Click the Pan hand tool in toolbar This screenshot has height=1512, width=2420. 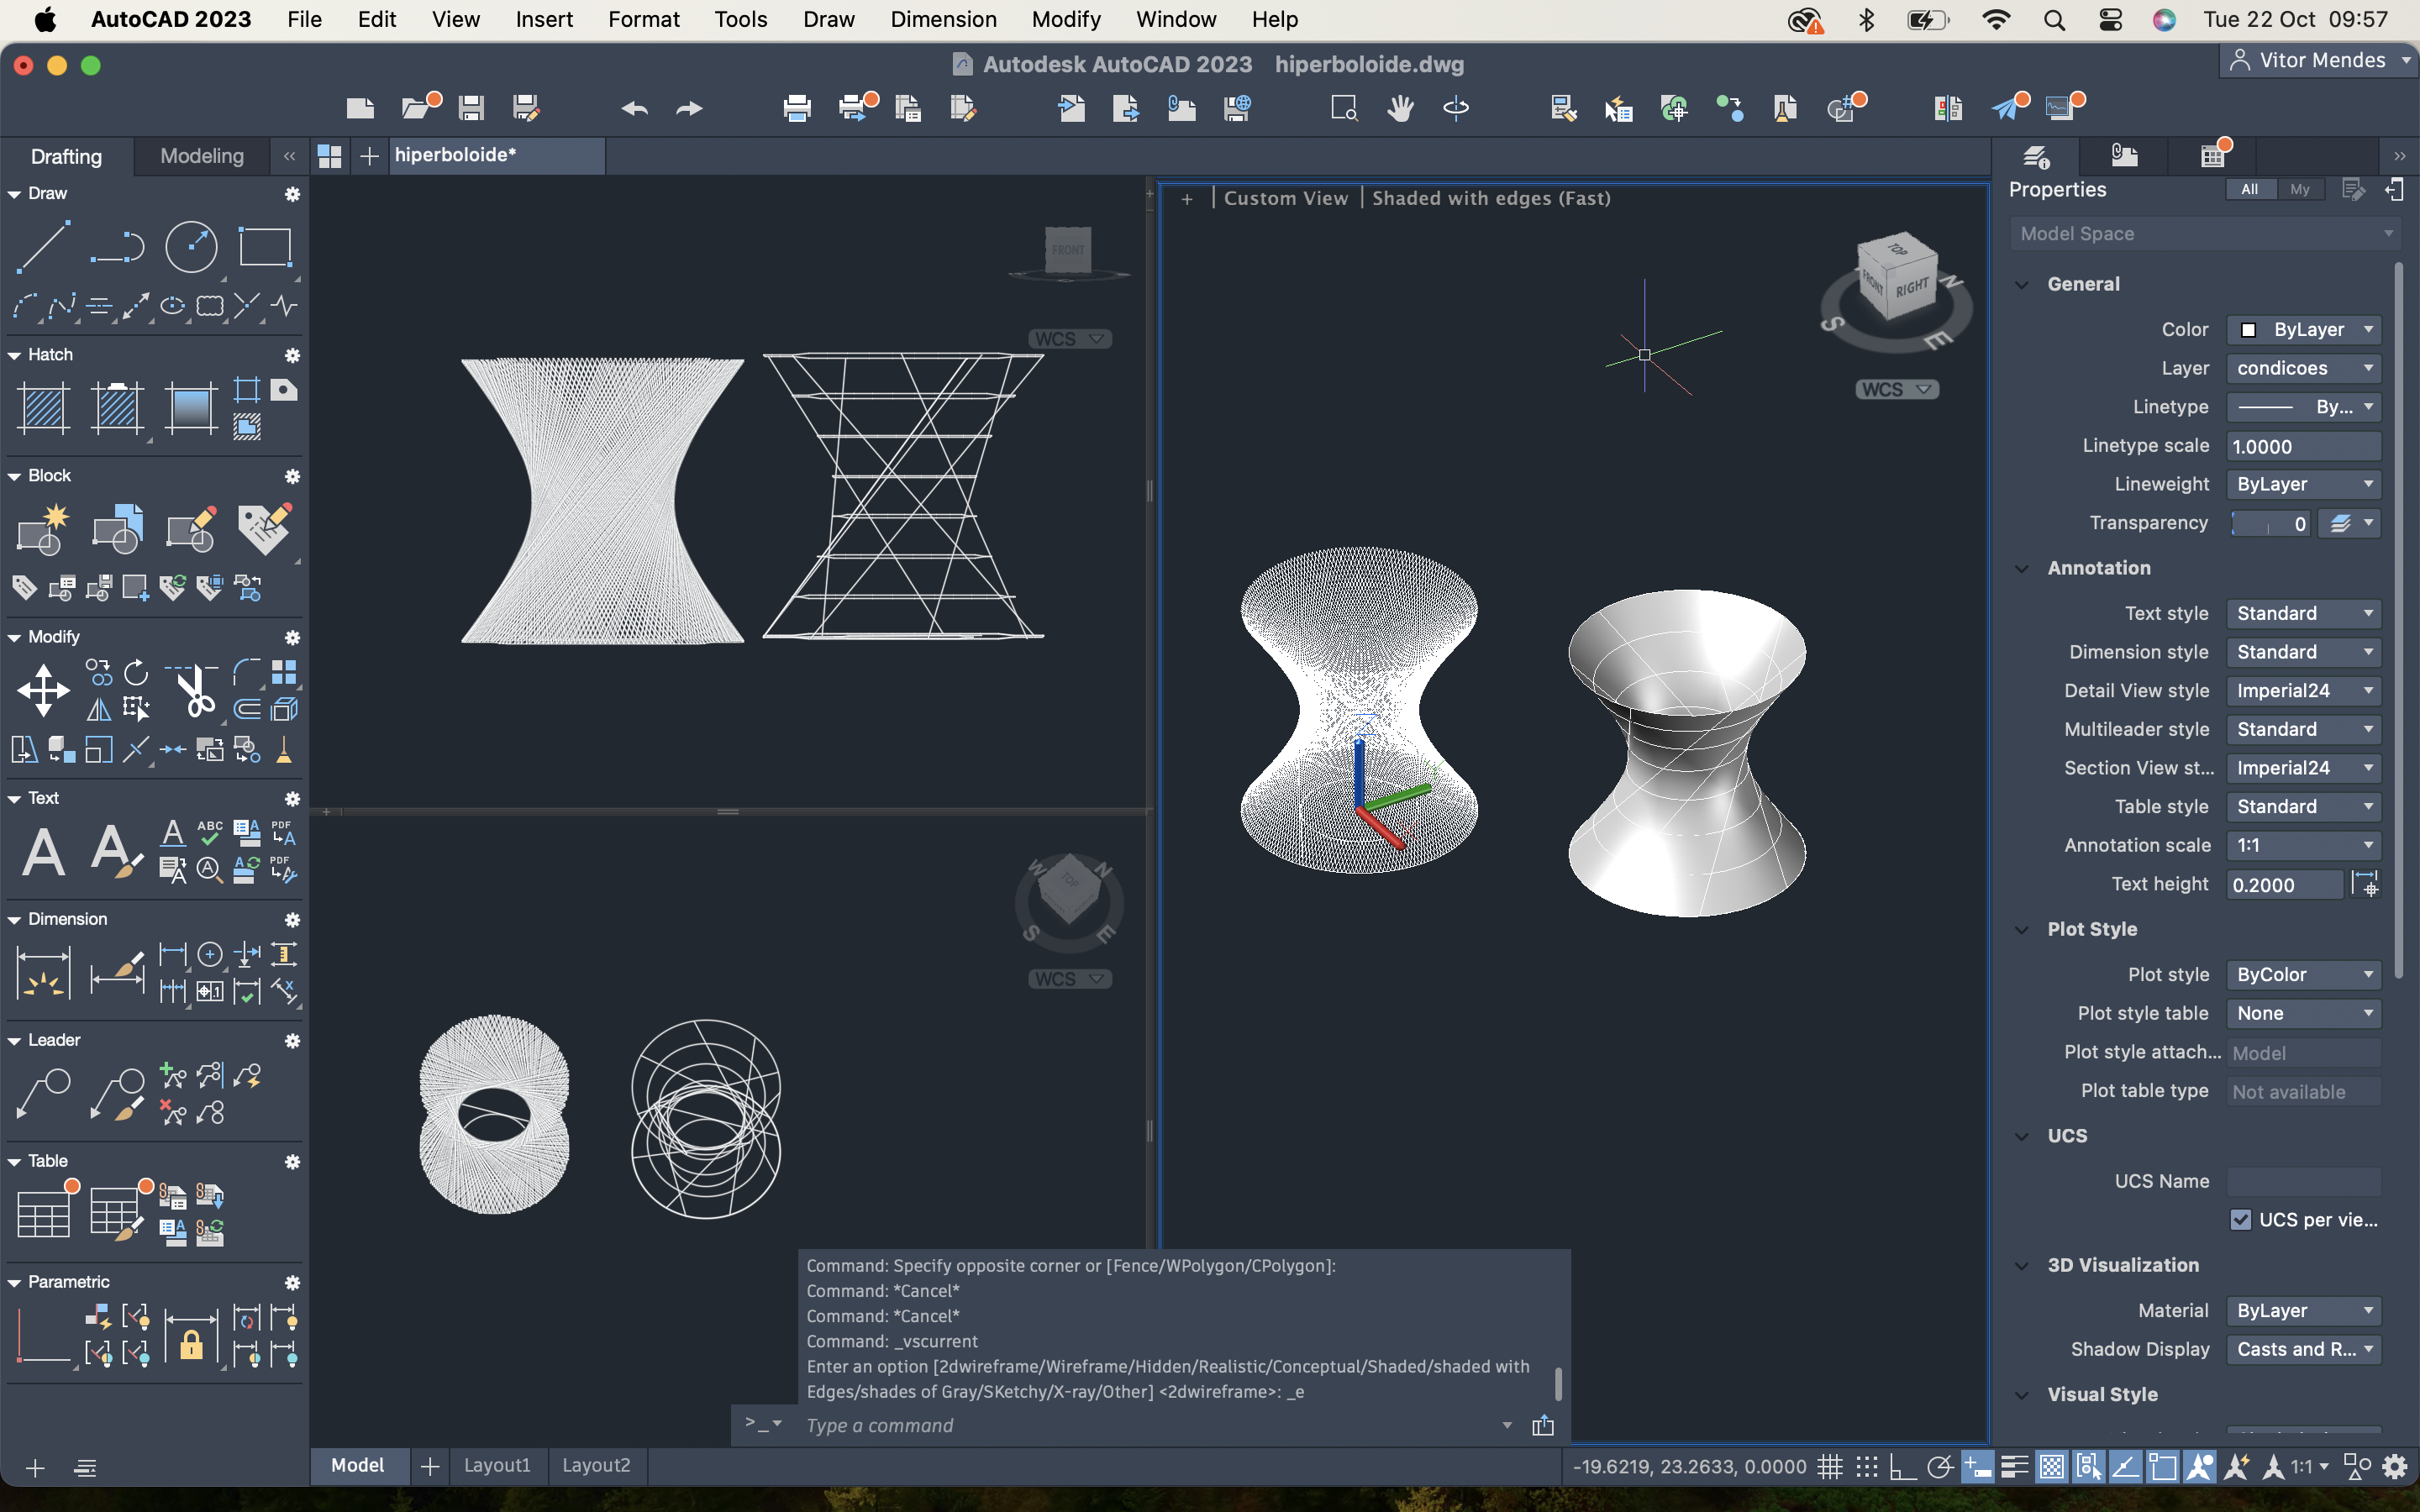[1400, 107]
